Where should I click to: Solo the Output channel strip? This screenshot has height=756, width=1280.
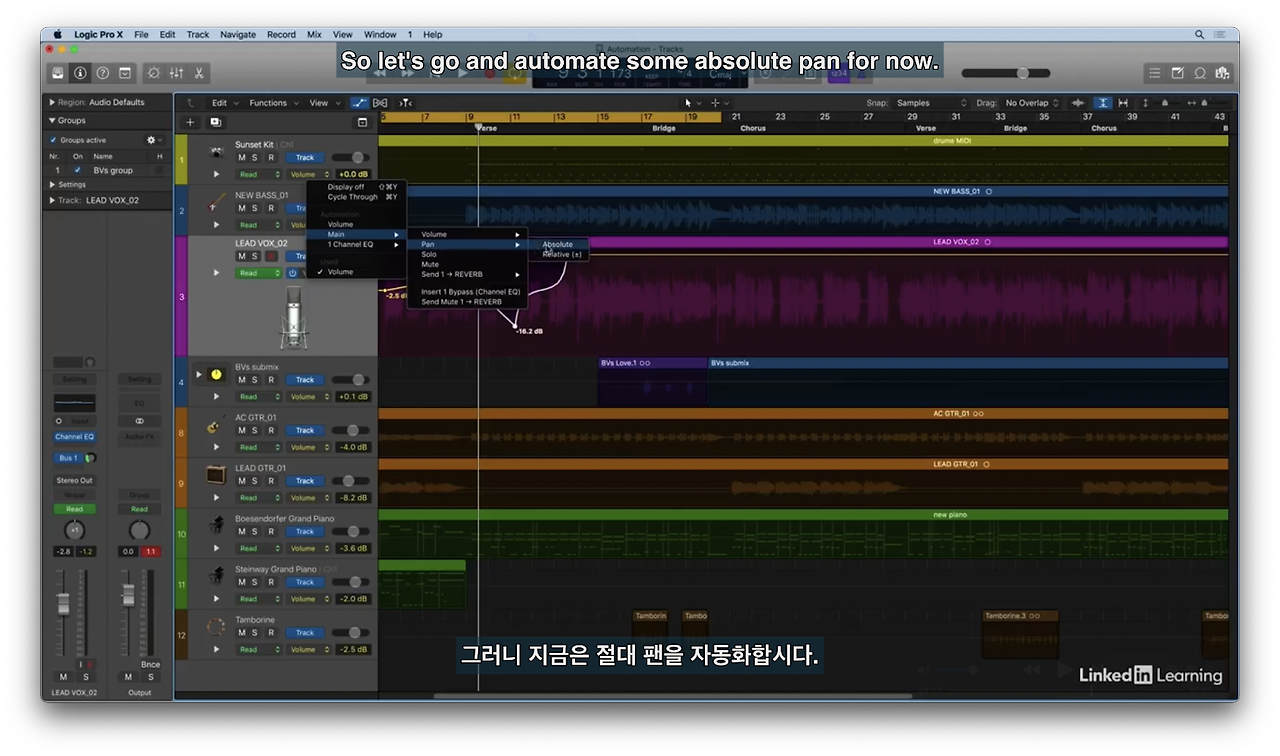point(150,677)
